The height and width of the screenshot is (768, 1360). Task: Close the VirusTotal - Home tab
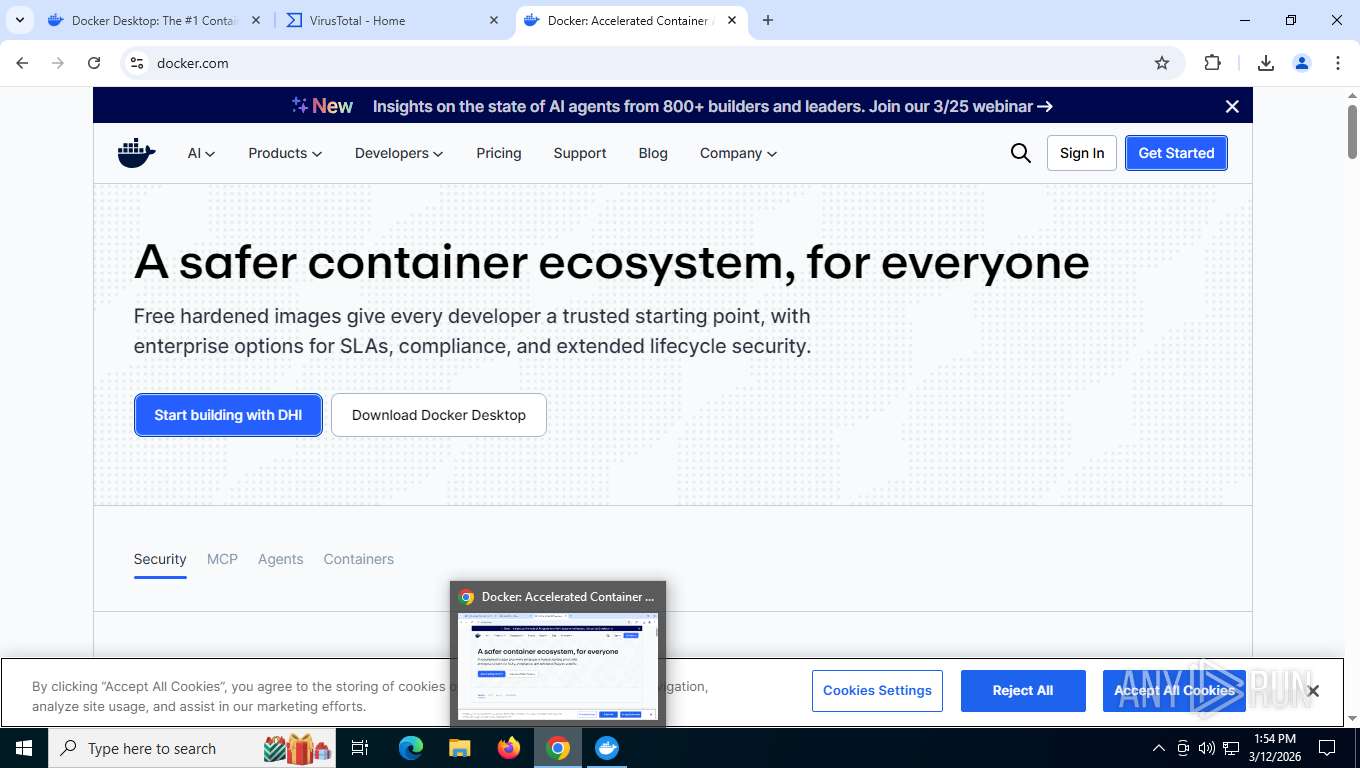point(494,20)
